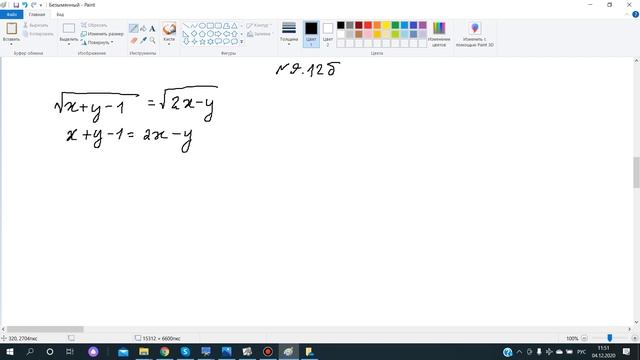
Task: Open Edit colors (Изменение цветов) dialog
Action: (439, 34)
